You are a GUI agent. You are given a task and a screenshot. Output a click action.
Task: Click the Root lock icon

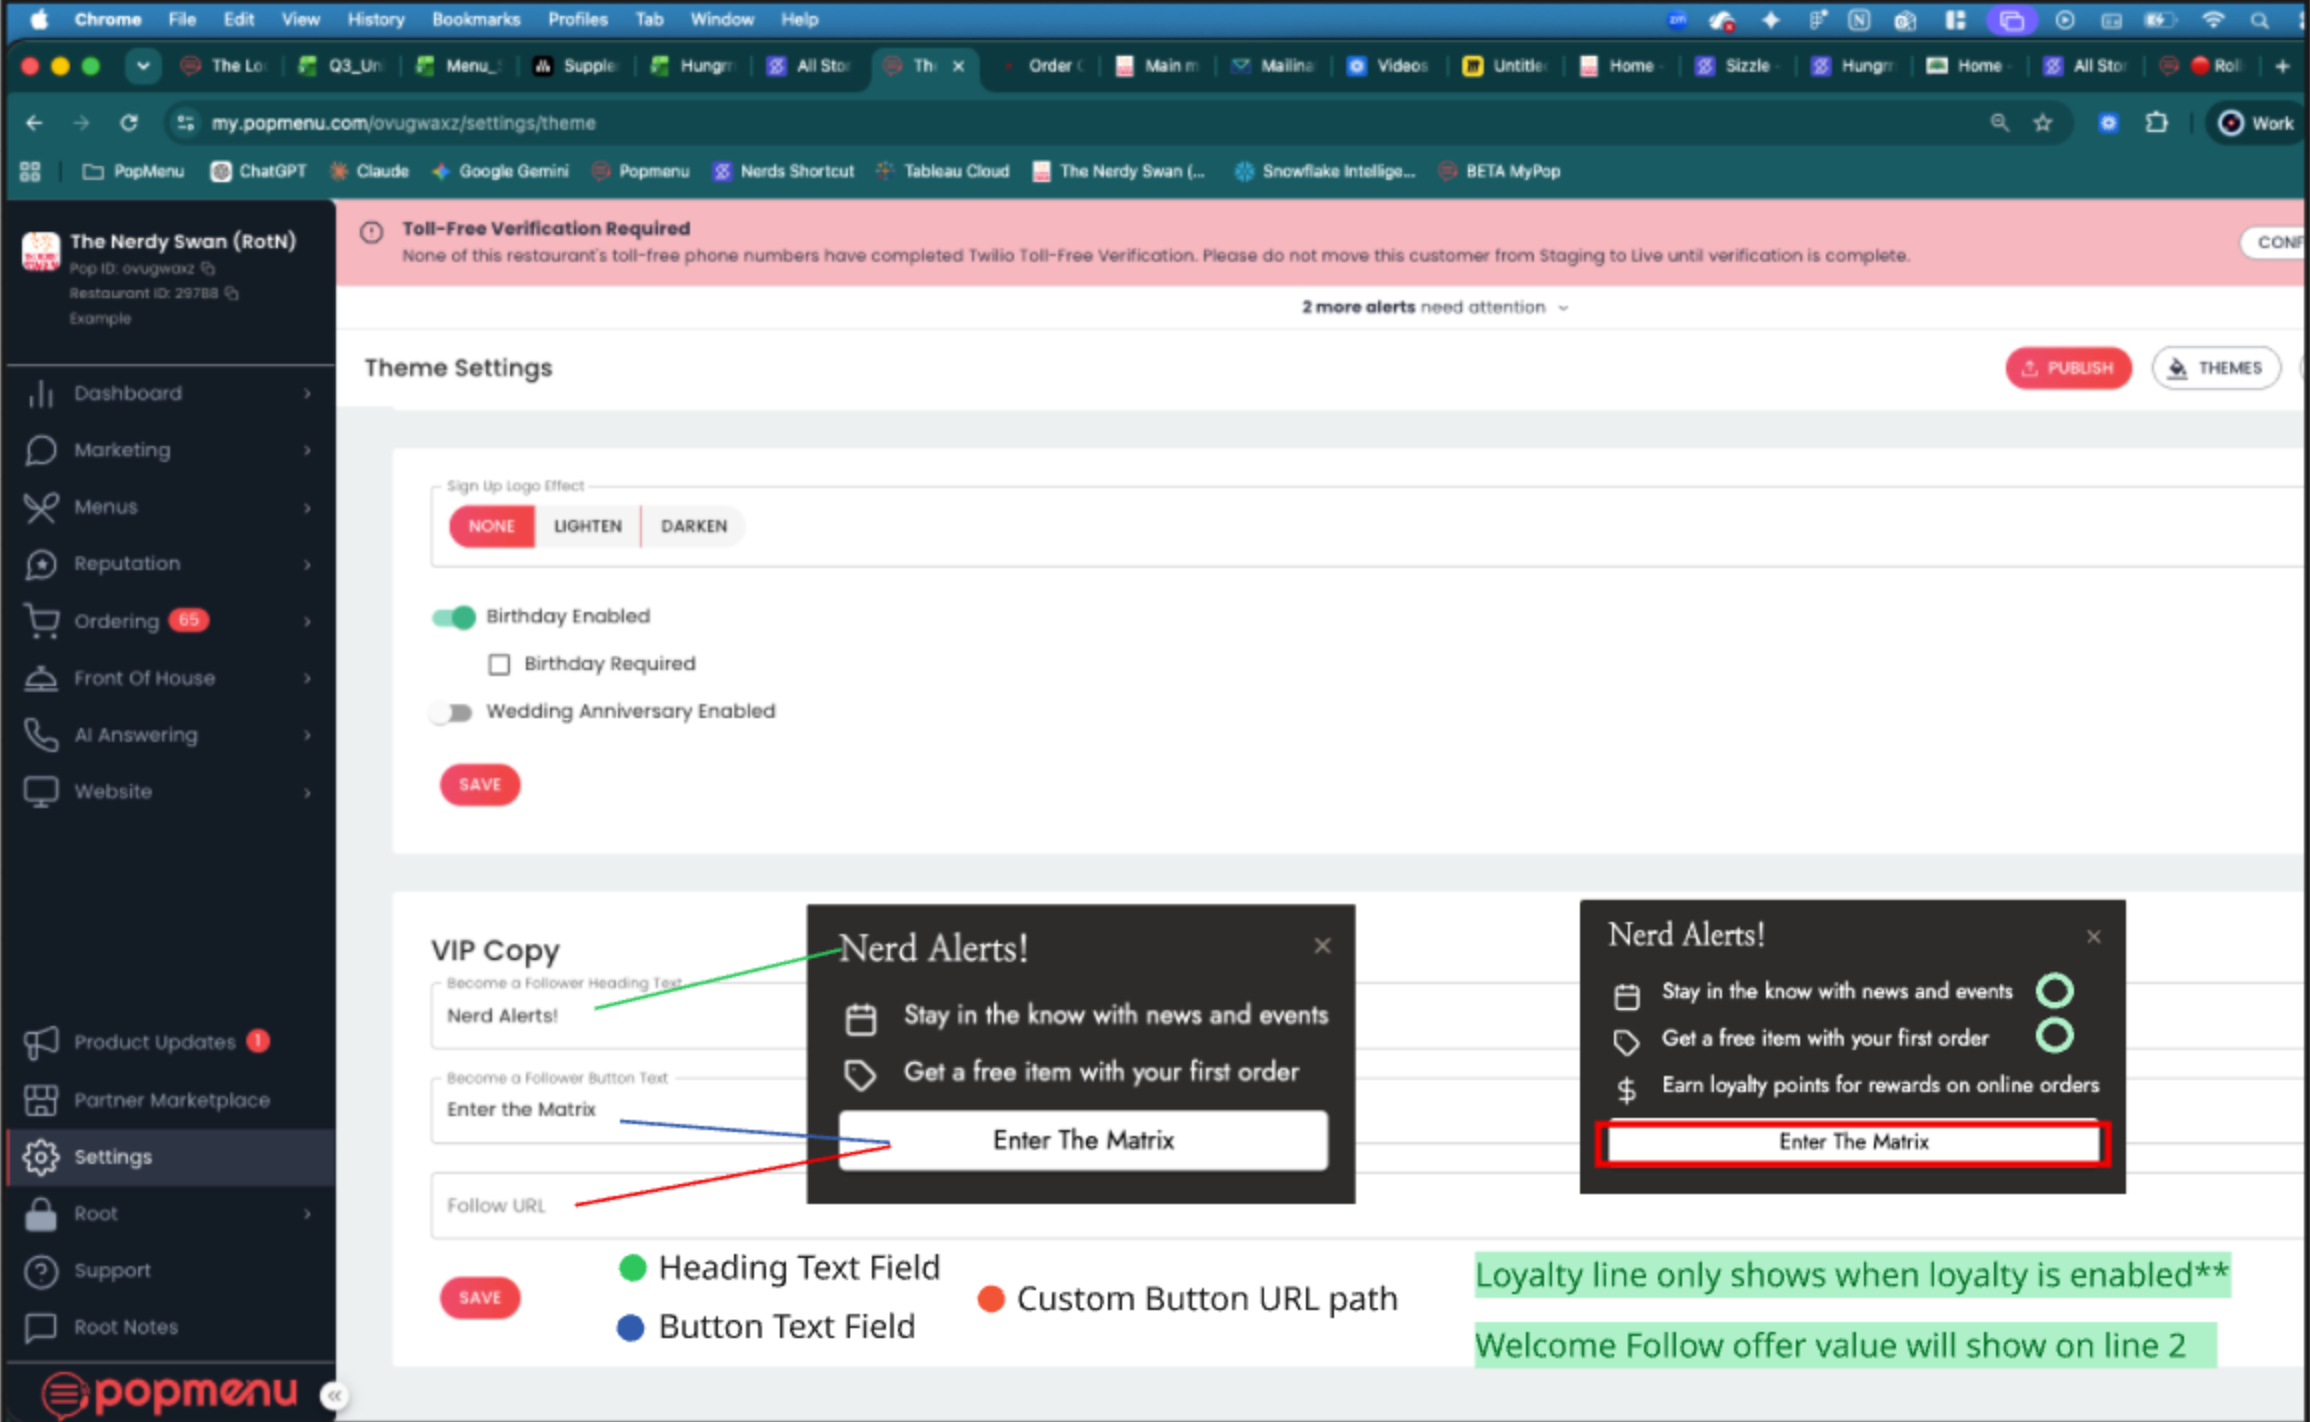(41, 1214)
